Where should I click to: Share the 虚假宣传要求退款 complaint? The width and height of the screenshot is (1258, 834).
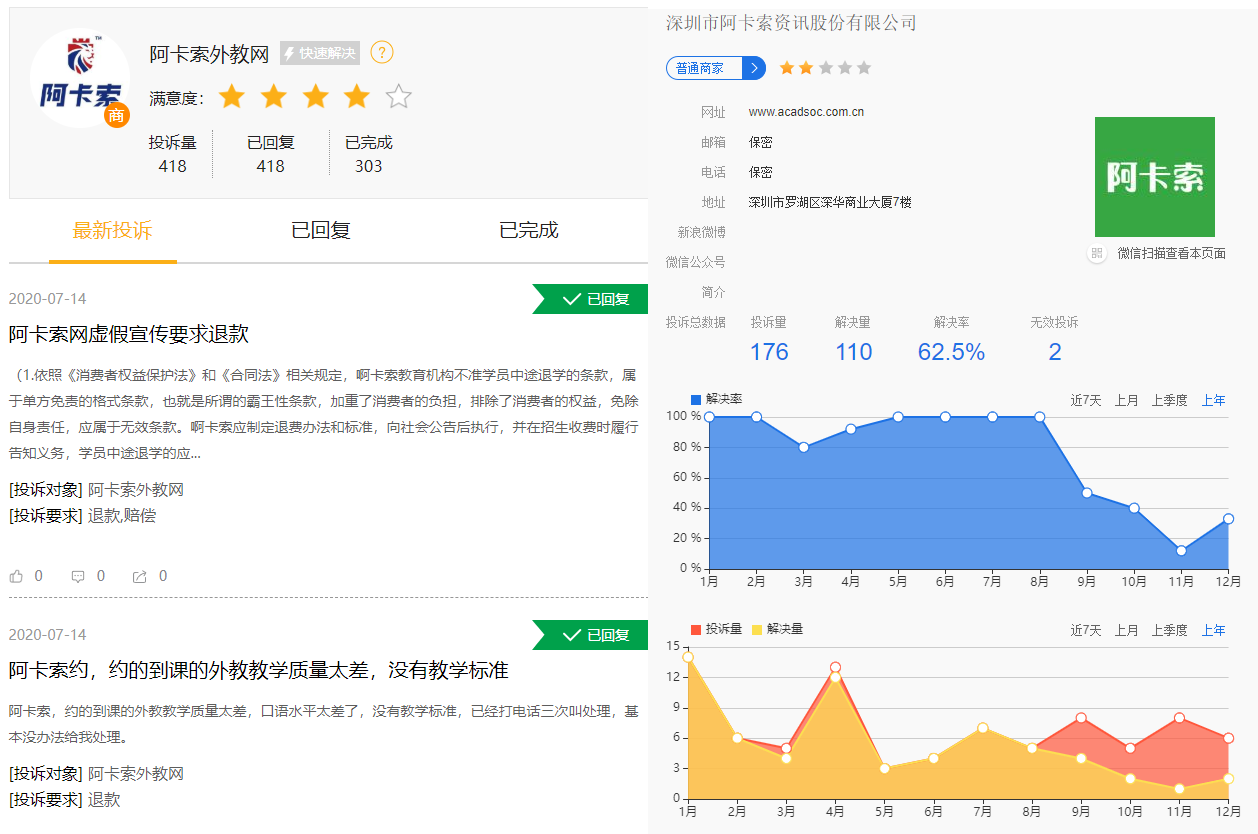(140, 576)
